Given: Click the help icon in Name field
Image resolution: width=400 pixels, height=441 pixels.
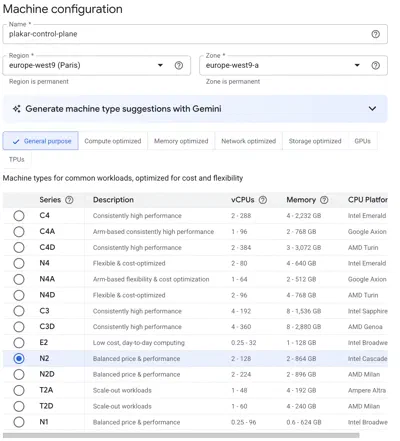Looking at the screenshot, I should [375, 34].
